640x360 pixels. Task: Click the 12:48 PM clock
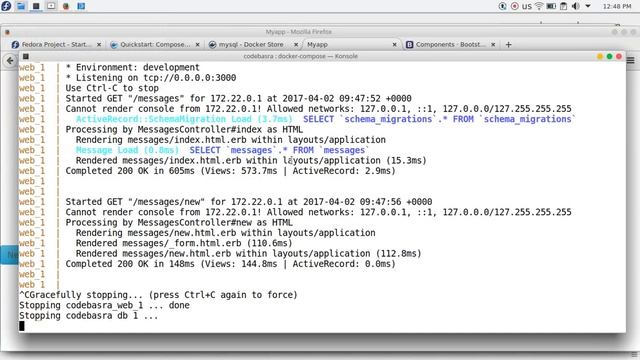click(x=617, y=6)
